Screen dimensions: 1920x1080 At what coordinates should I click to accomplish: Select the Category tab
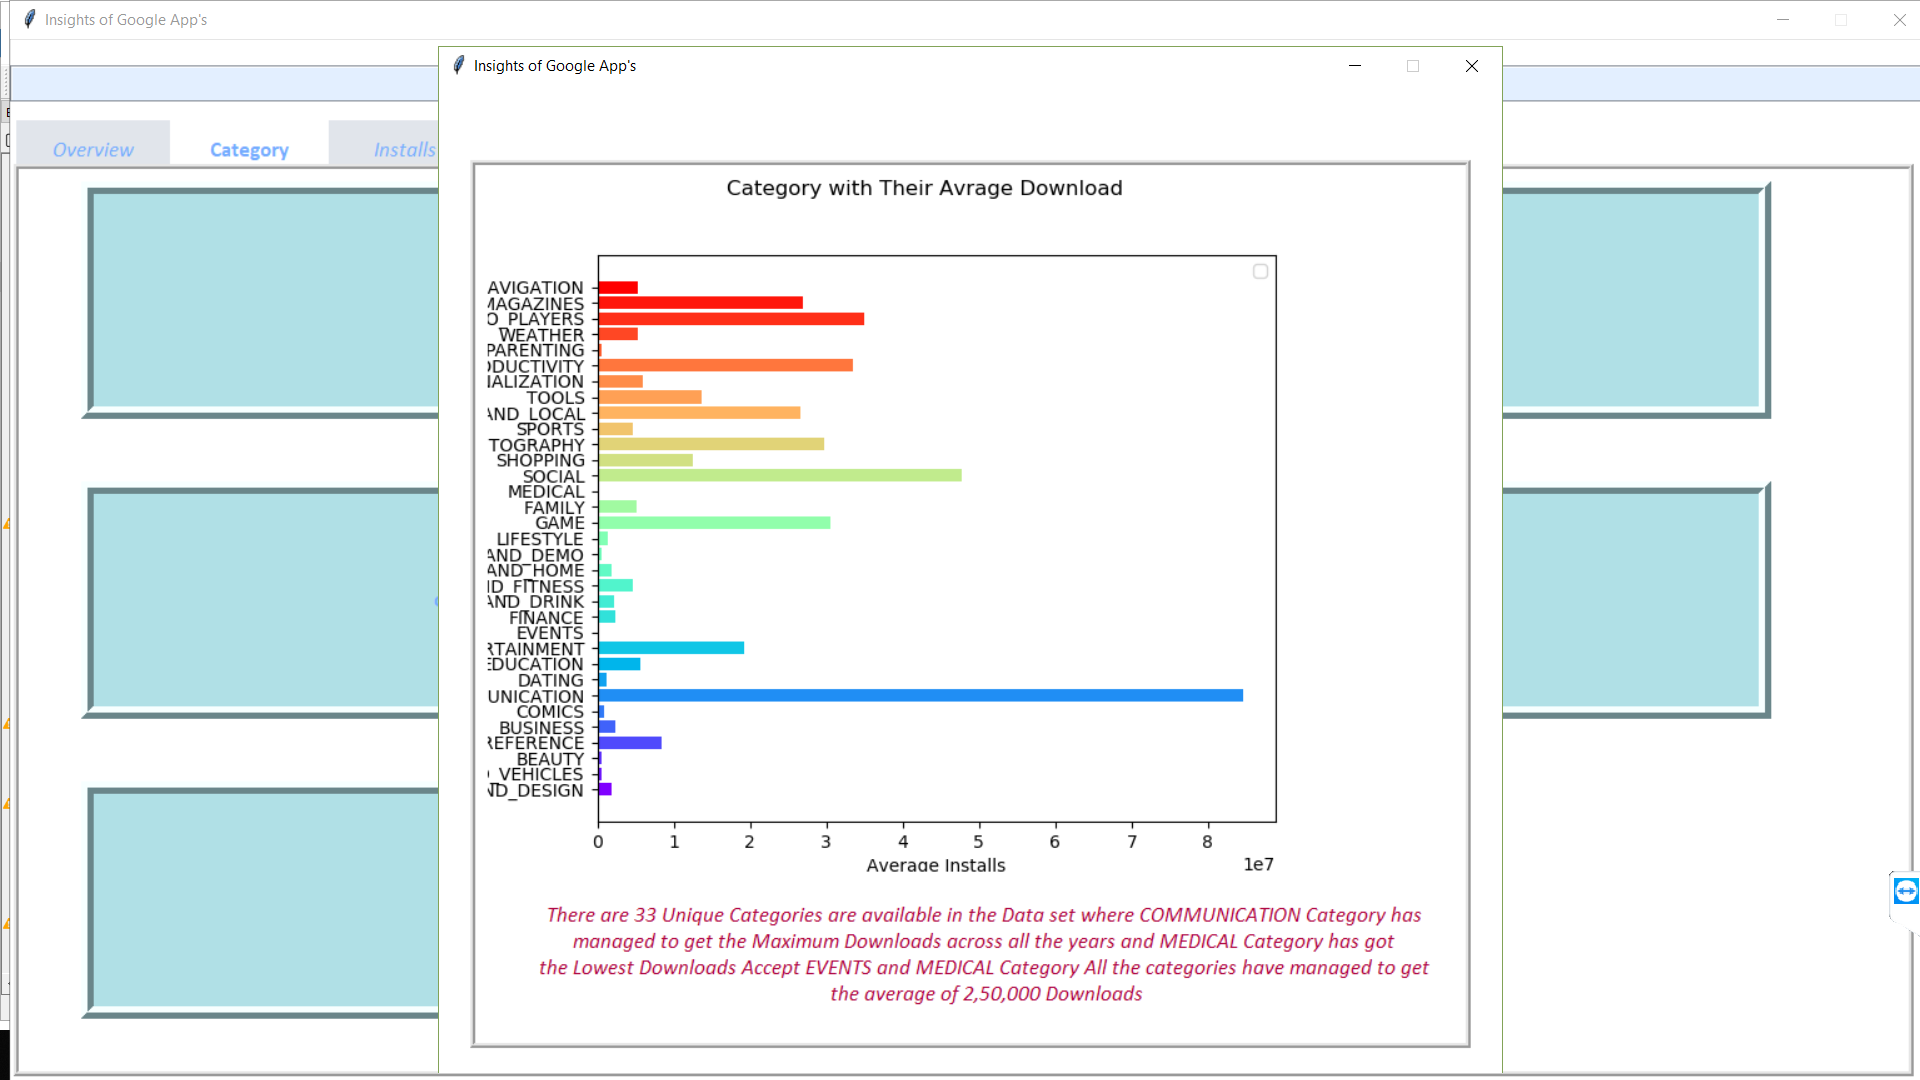[x=248, y=148]
